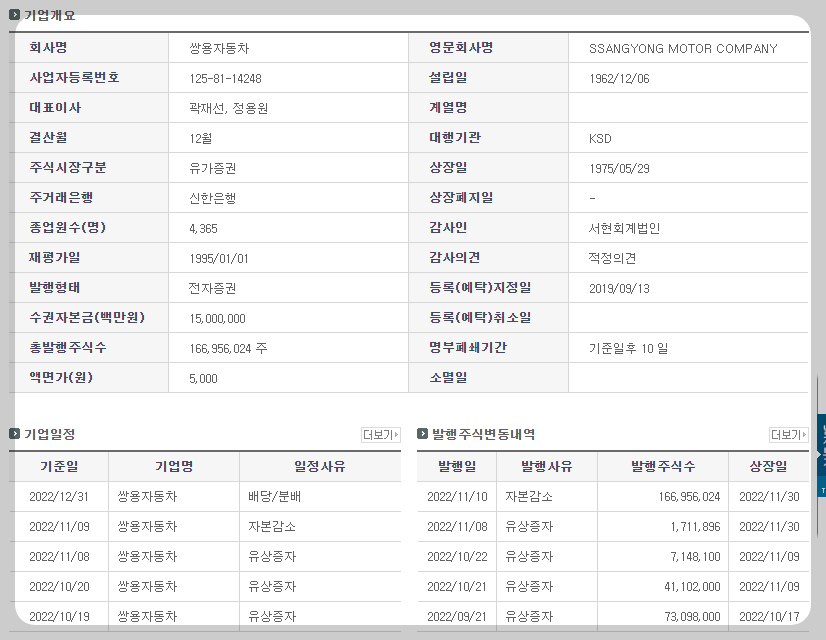Select schedule date 2022/10/19
Image resolution: width=826 pixels, height=640 pixels.
(60, 617)
